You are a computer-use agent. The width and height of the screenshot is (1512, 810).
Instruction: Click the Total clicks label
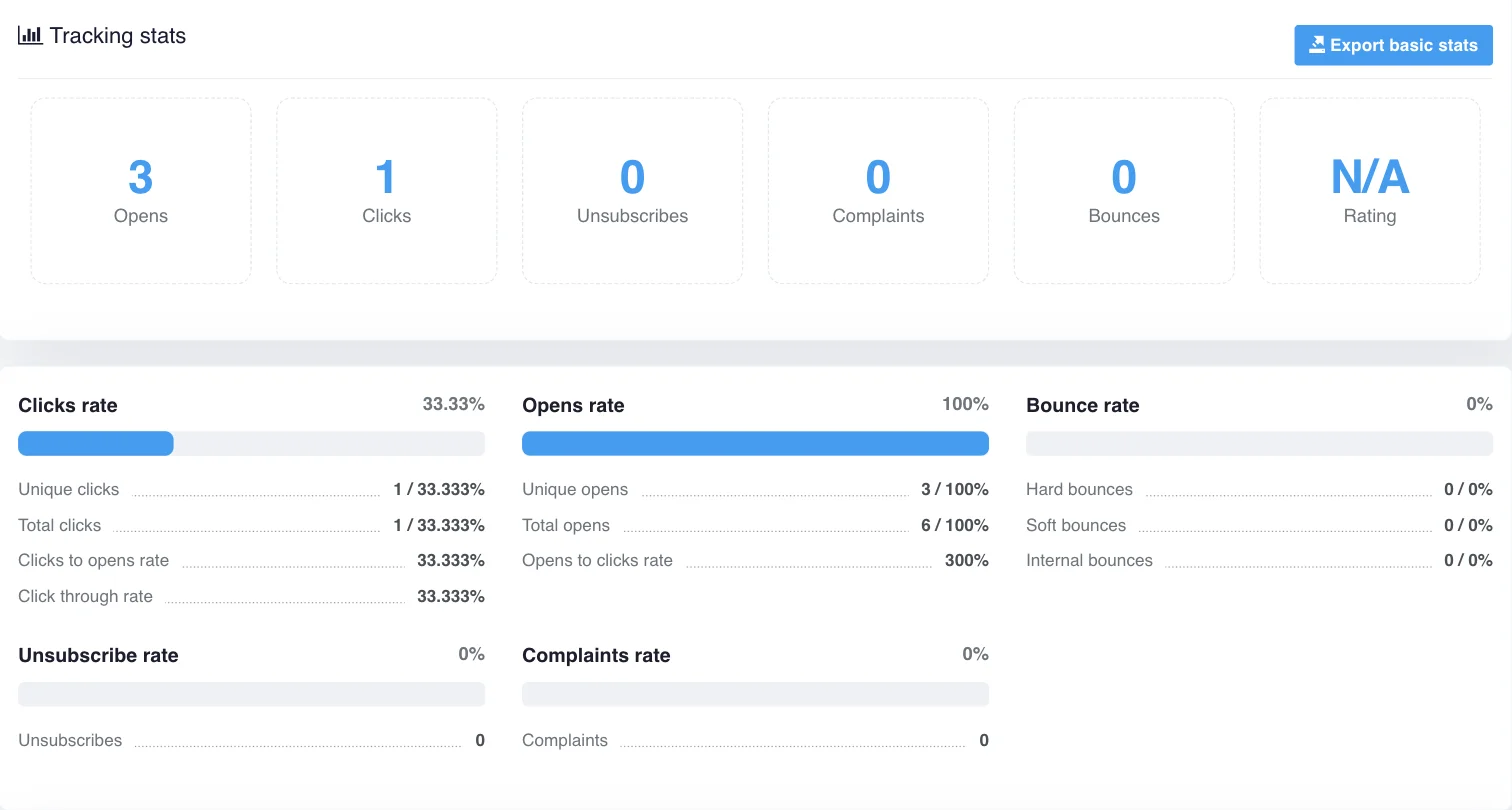tap(60, 525)
